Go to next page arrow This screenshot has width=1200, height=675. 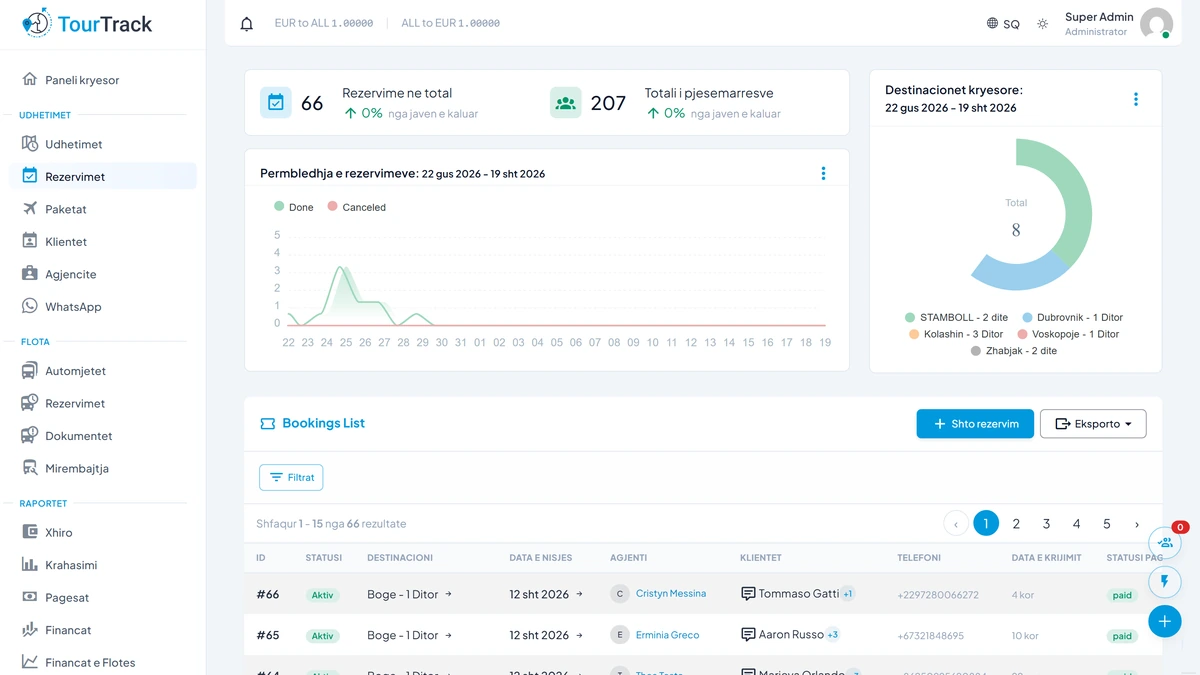1137,524
